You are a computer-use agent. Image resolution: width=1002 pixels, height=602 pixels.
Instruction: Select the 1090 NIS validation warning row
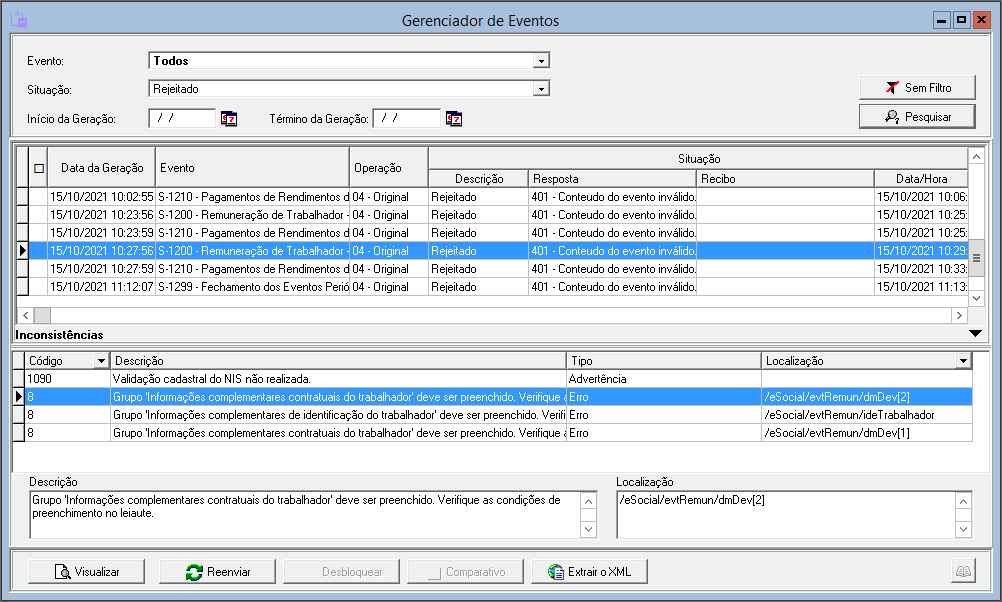(x=300, y=379)
